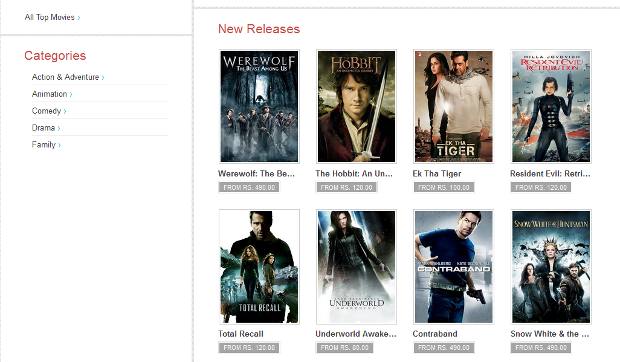Screen dimensions: 620x362
Task: Click the 'Resident Evil: Retri...' title
Action: pos(550,173)
